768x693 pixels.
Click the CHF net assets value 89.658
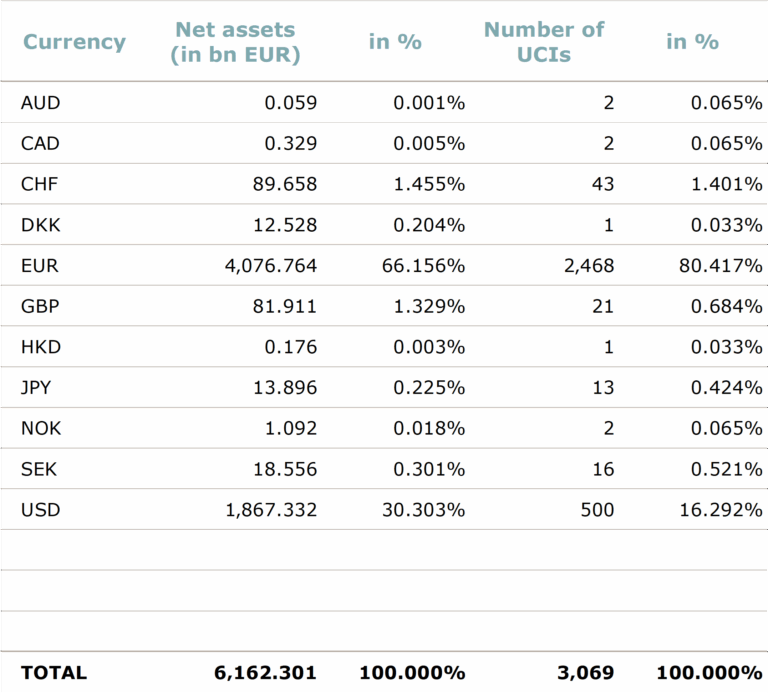tap(285, 184)
